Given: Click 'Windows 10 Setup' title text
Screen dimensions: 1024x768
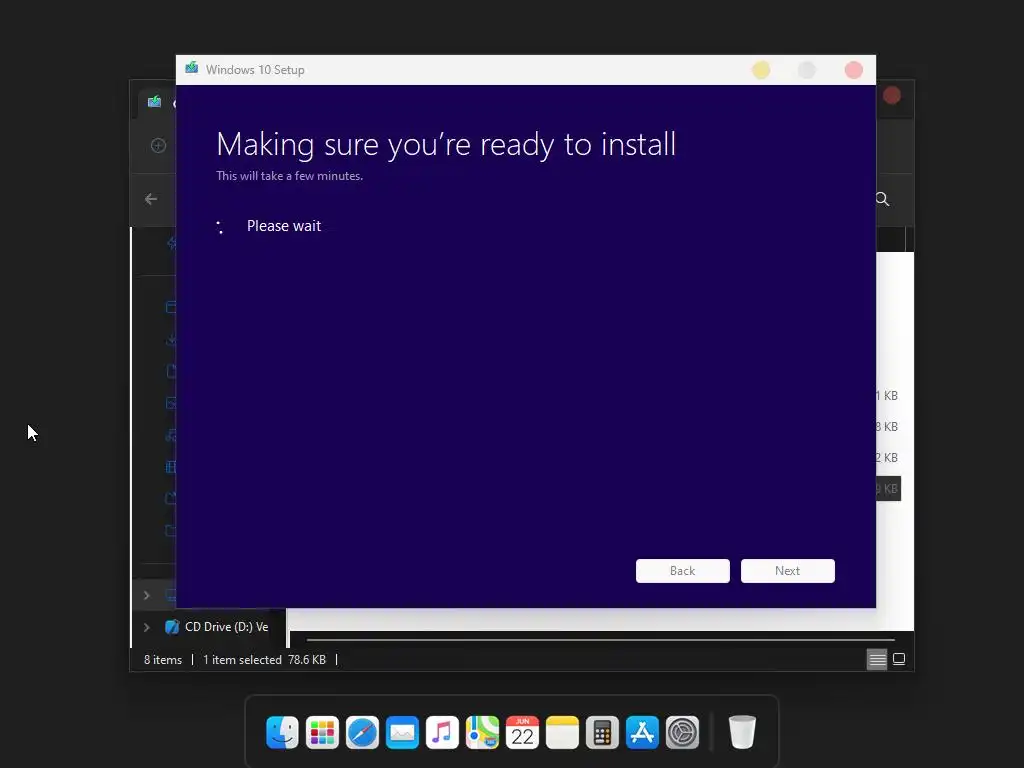Looking at the screenshot, I should point(255,70).
